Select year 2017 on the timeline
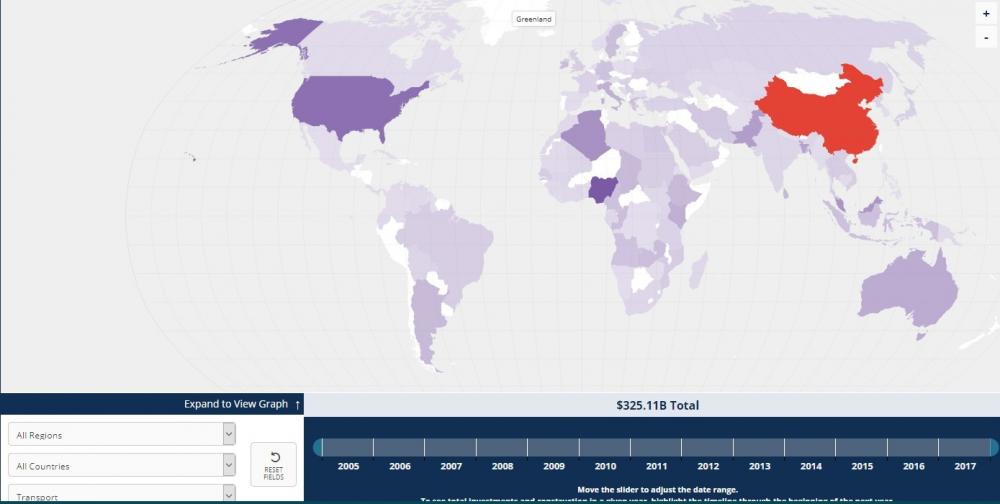 point(965,466)
